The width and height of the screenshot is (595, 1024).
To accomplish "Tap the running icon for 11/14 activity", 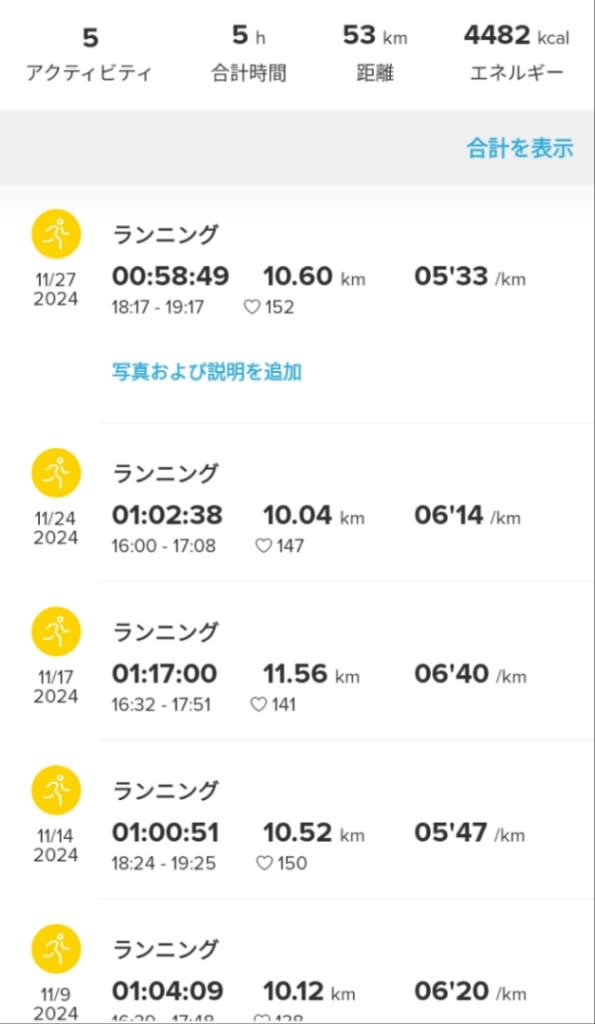I will point(56,790).
